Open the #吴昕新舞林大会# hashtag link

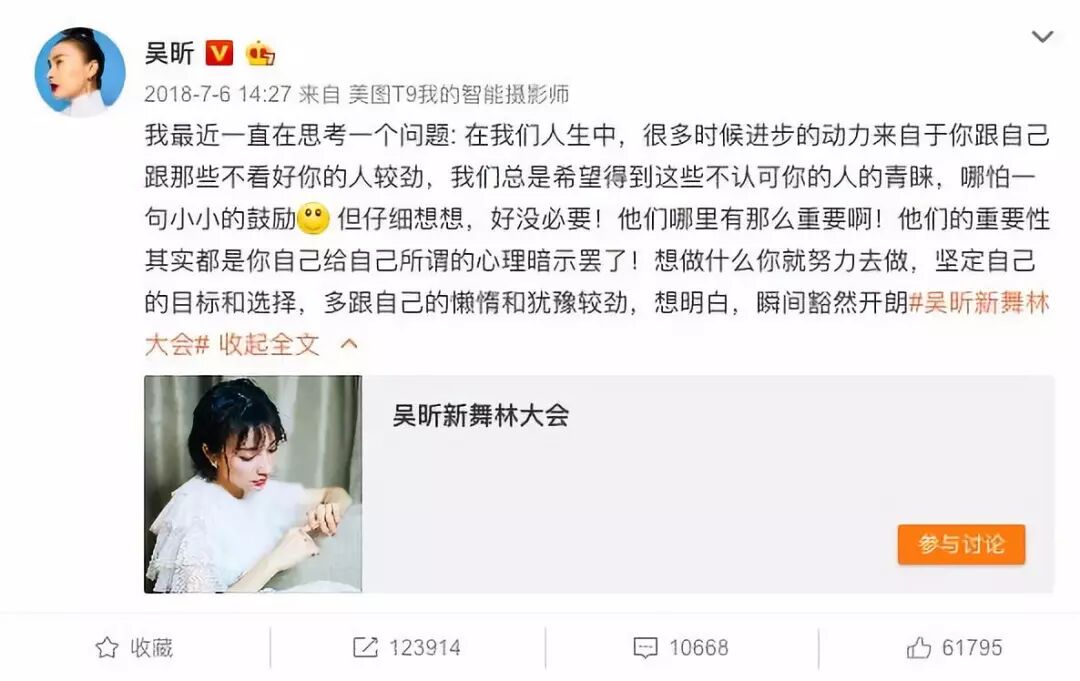[979, 303]
